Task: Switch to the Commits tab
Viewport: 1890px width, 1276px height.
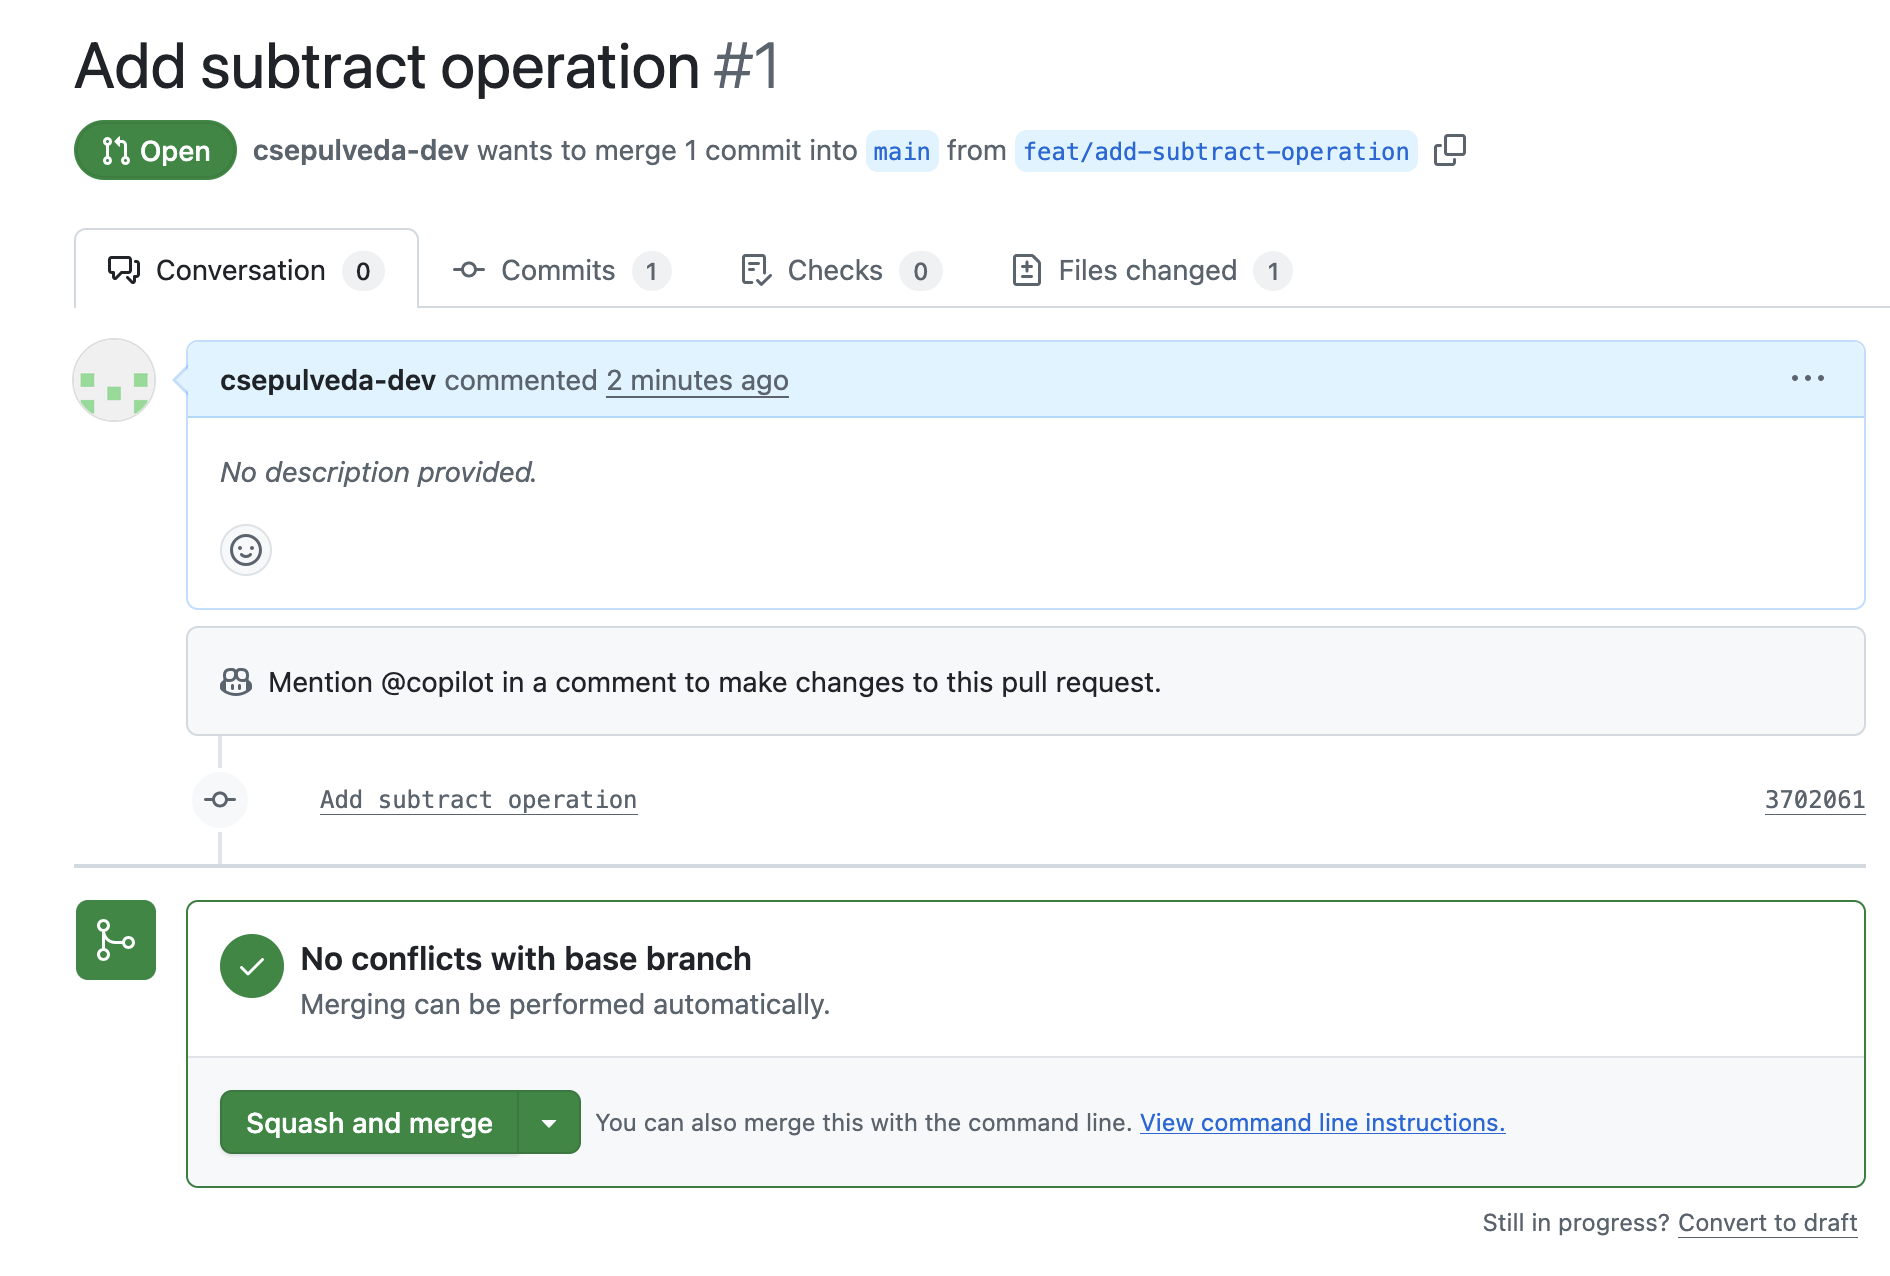Action: pyautogui.click(x=560, y=271)
